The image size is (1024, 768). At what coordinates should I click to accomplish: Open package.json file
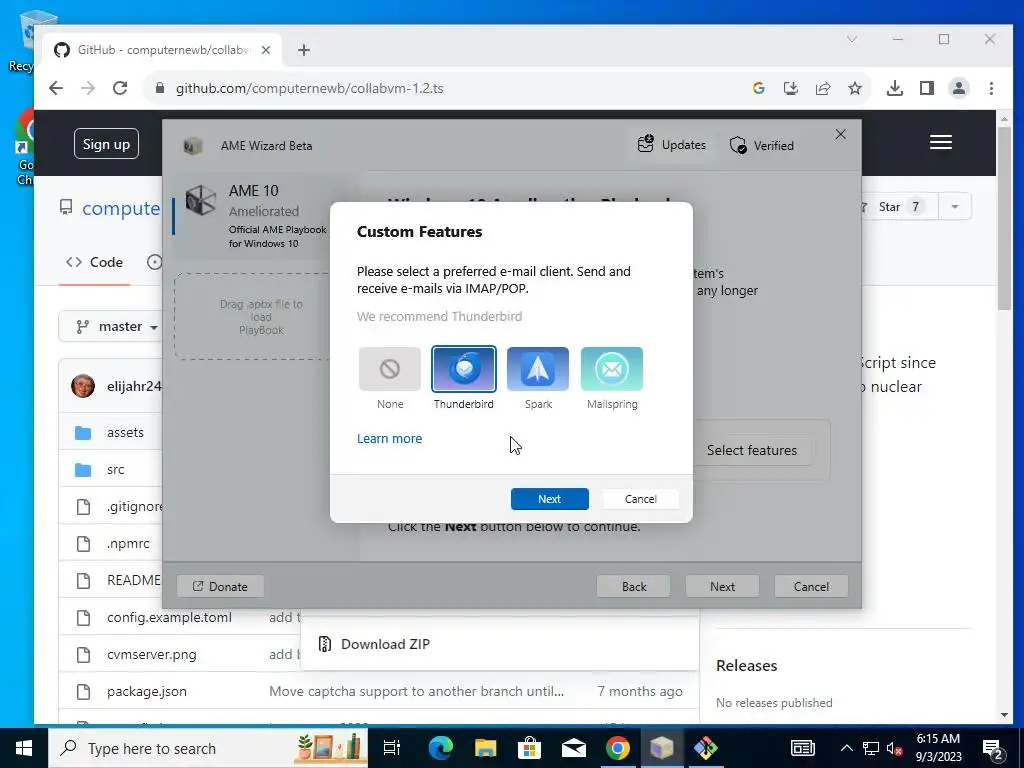pyautogui.click(x=147, y=691)
